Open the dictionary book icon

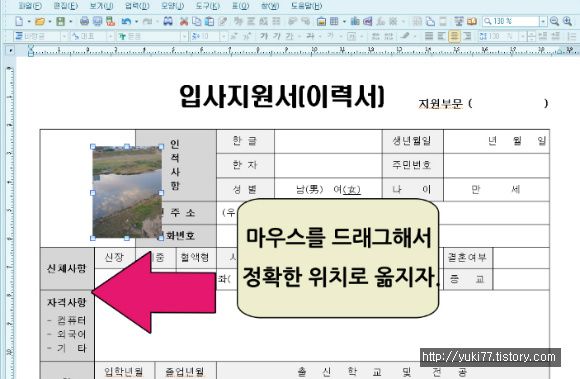click(x=472, y=21)
